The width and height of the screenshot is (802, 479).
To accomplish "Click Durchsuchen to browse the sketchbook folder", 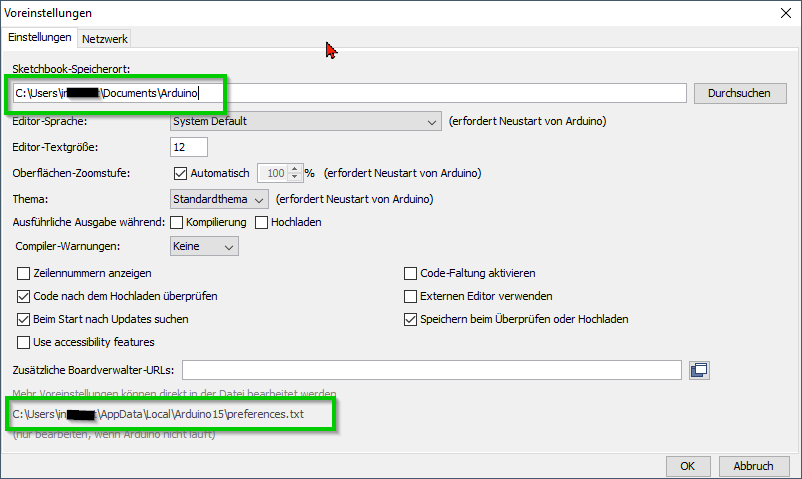I will pos(739,93).
